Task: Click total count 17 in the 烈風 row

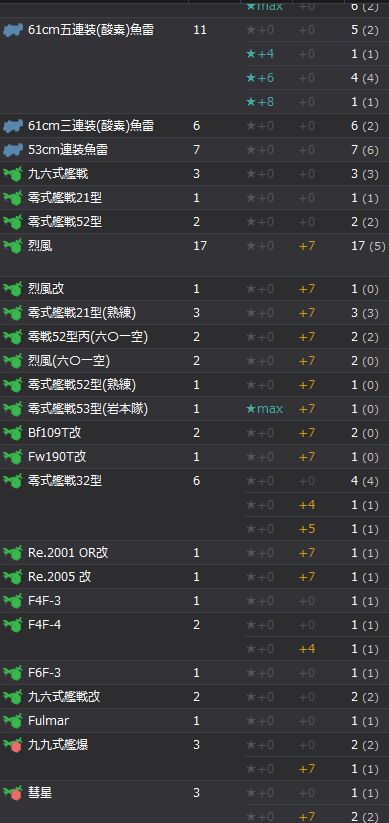Action: [x=199, y=246]
